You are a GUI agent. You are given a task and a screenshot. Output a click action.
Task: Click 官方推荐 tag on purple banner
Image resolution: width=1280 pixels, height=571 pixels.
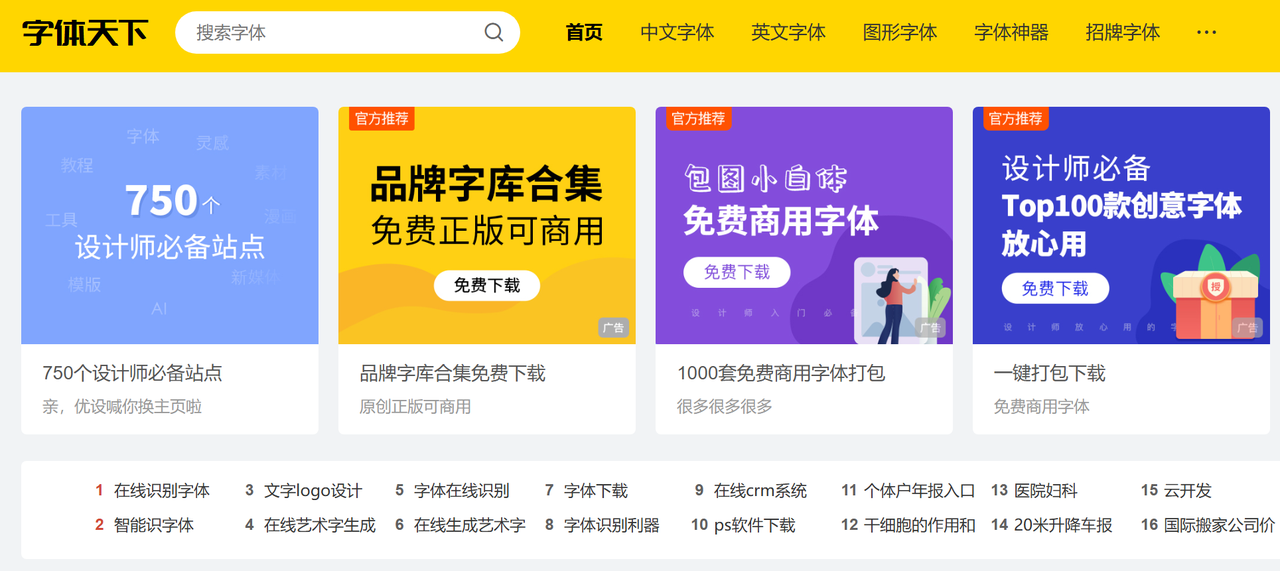tap(698, 119)
